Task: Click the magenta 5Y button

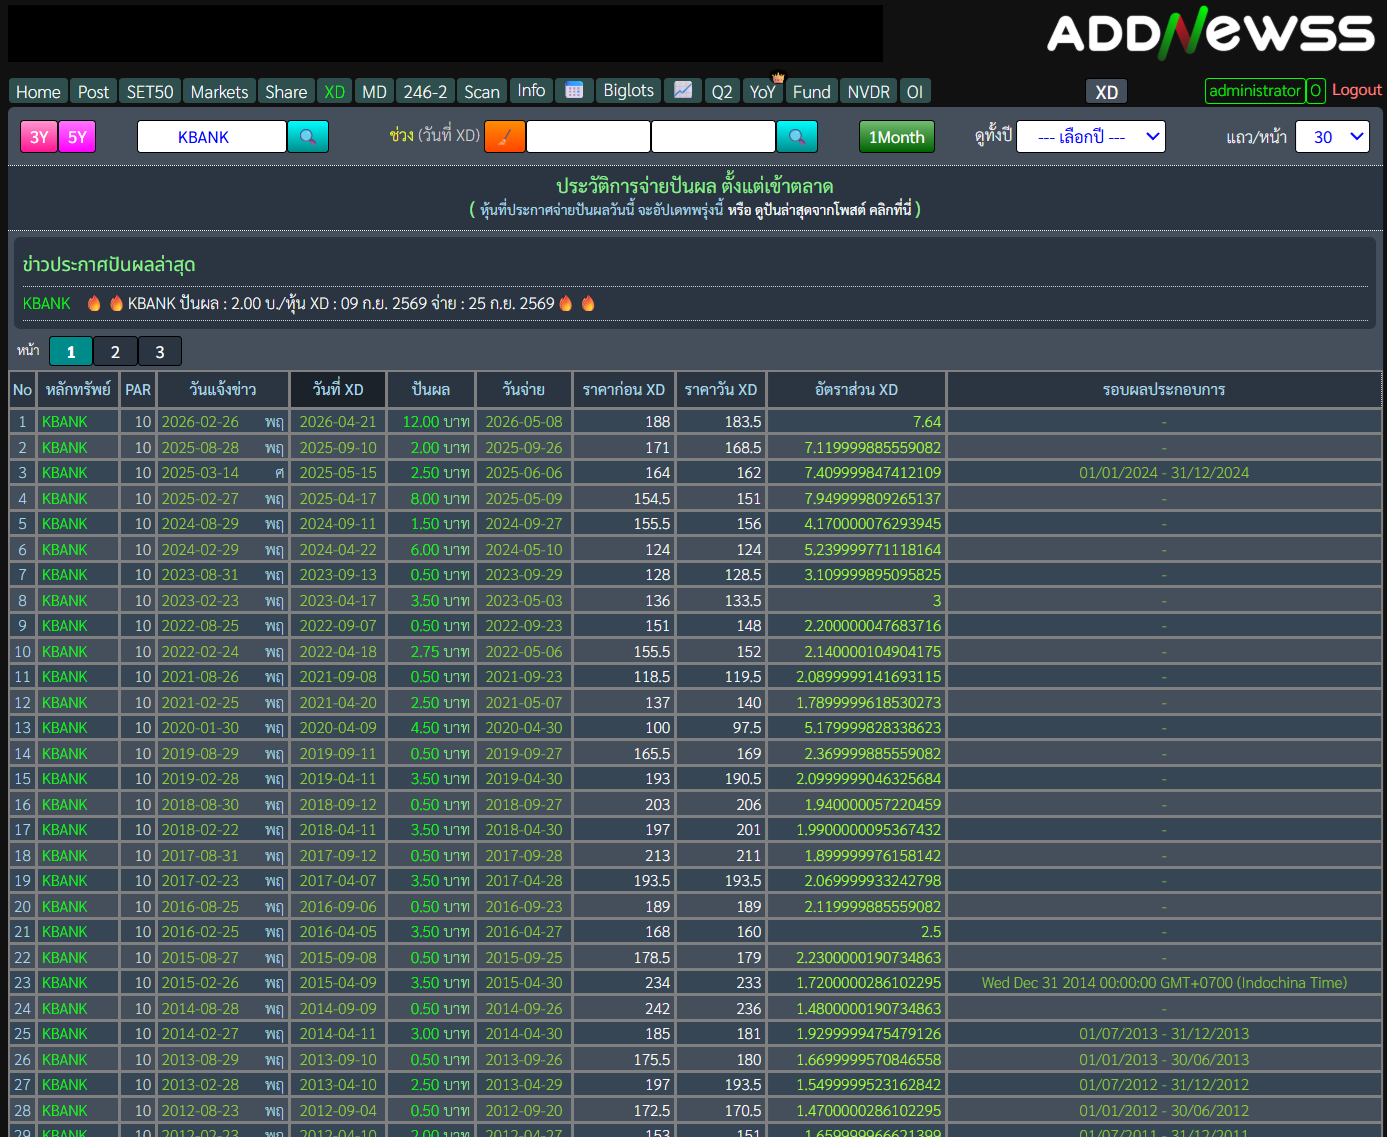Action: 77,137
